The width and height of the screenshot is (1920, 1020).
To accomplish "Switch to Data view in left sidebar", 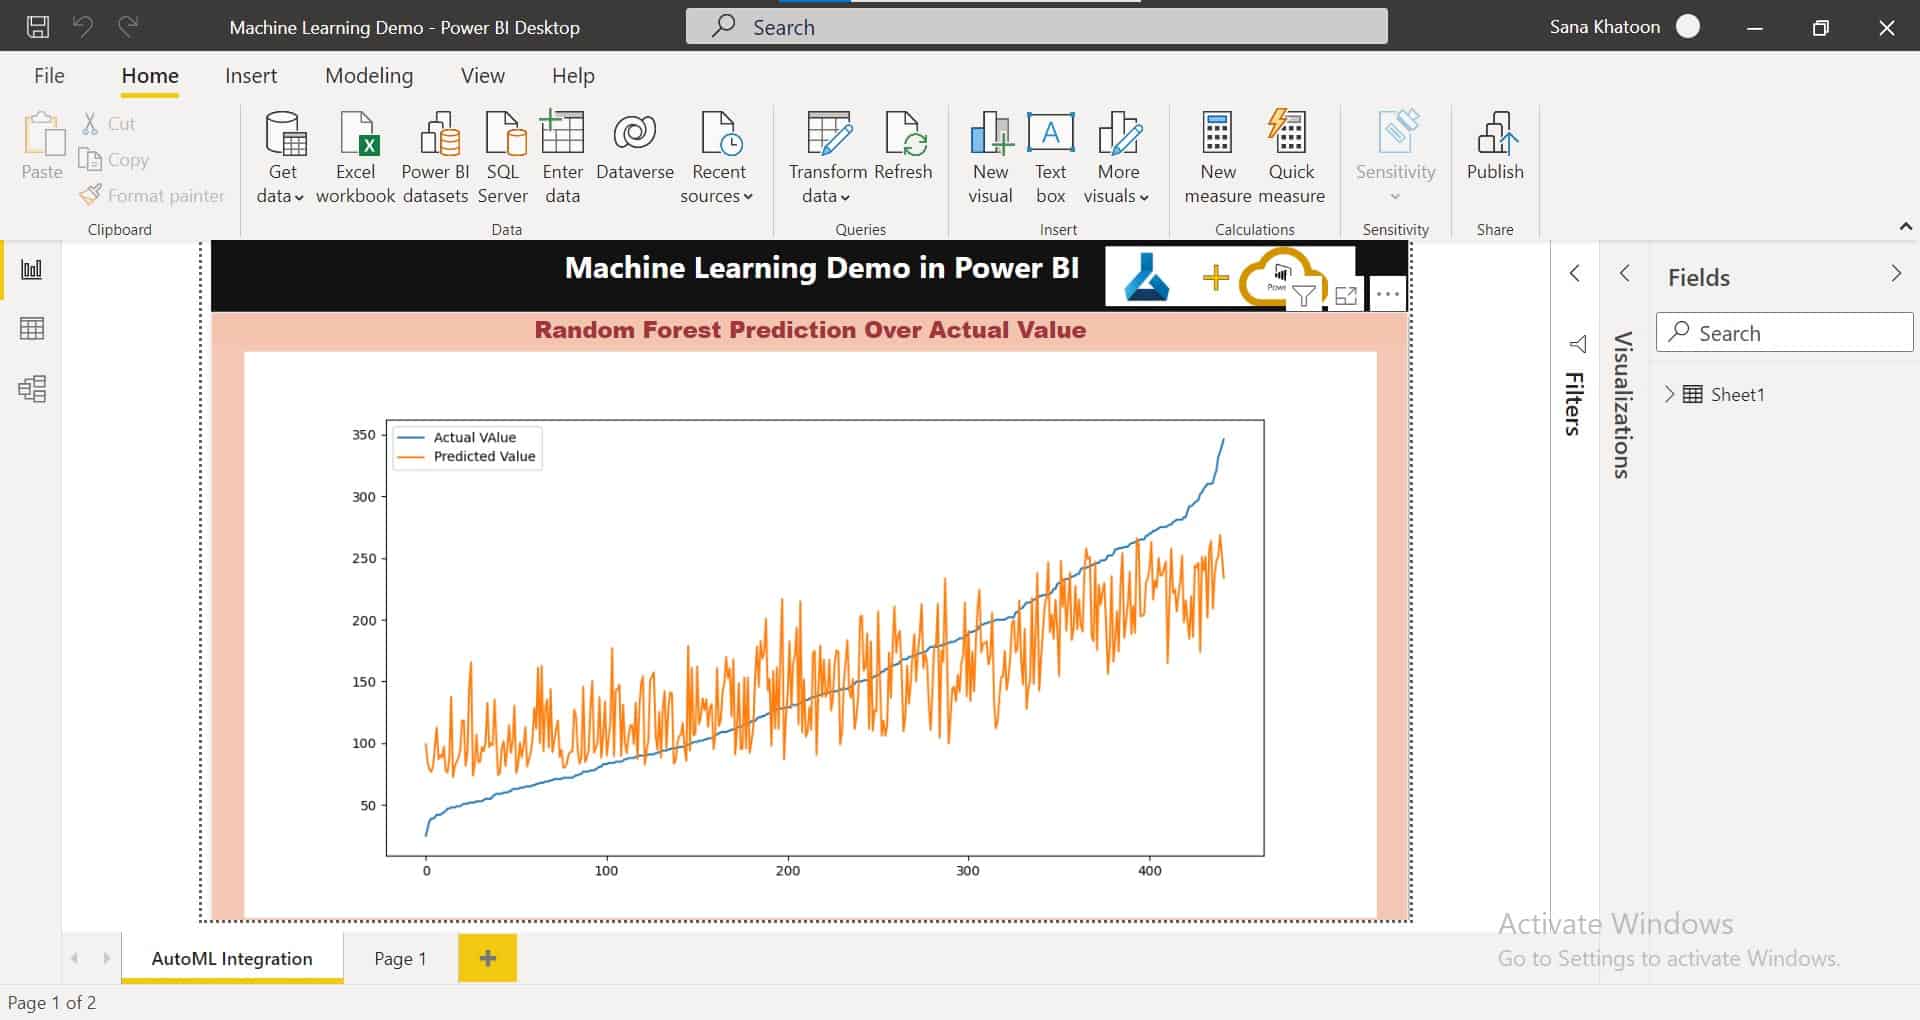I will [x=32, y=329].
